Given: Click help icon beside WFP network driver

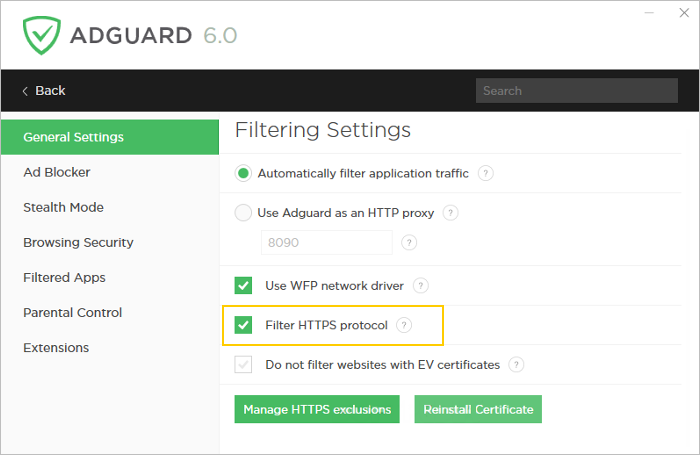Looking at the screenshot, I should 420,285.
